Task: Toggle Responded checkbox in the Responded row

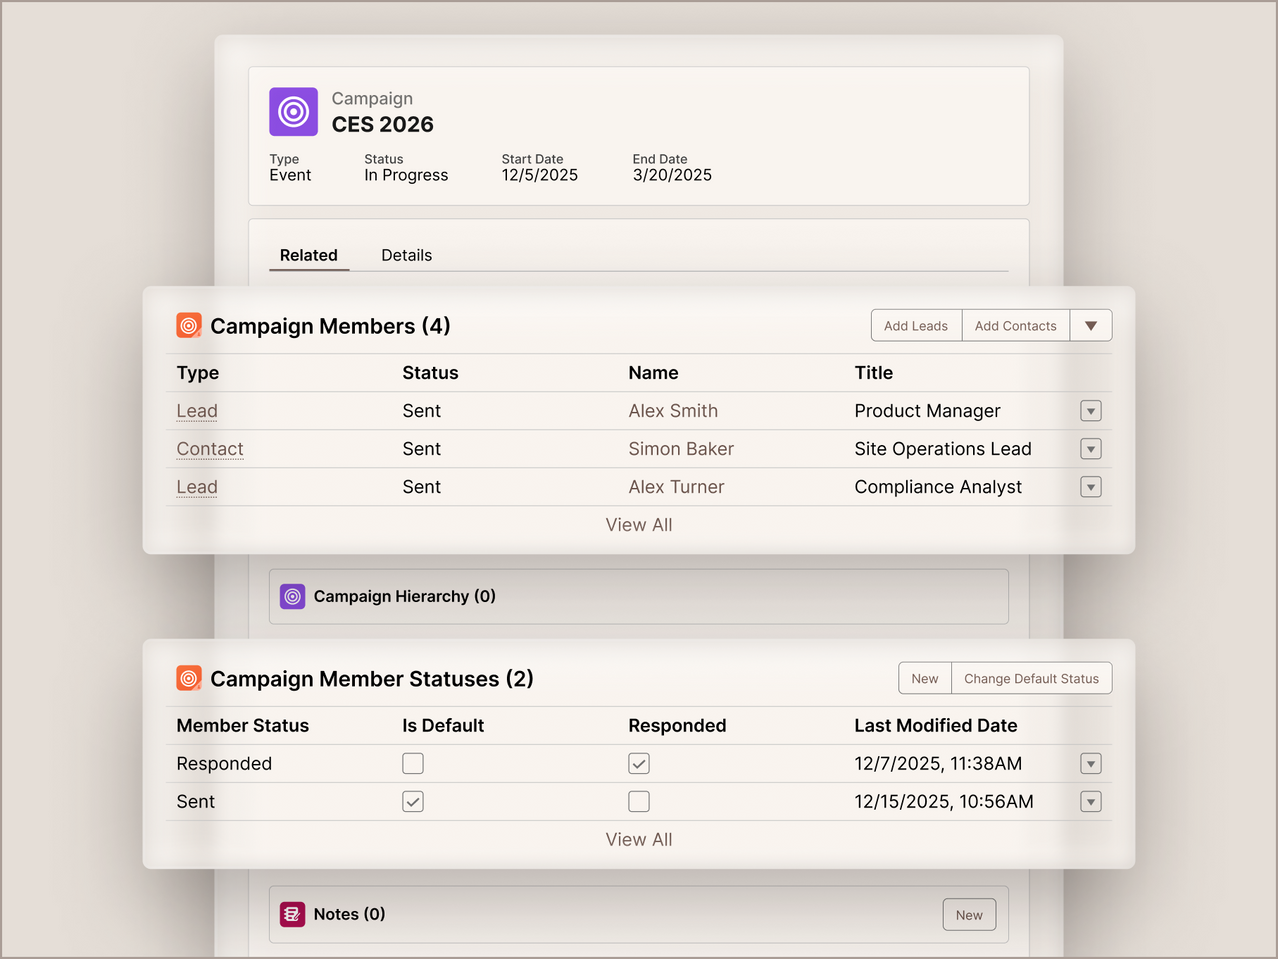Action: [639, 764]
